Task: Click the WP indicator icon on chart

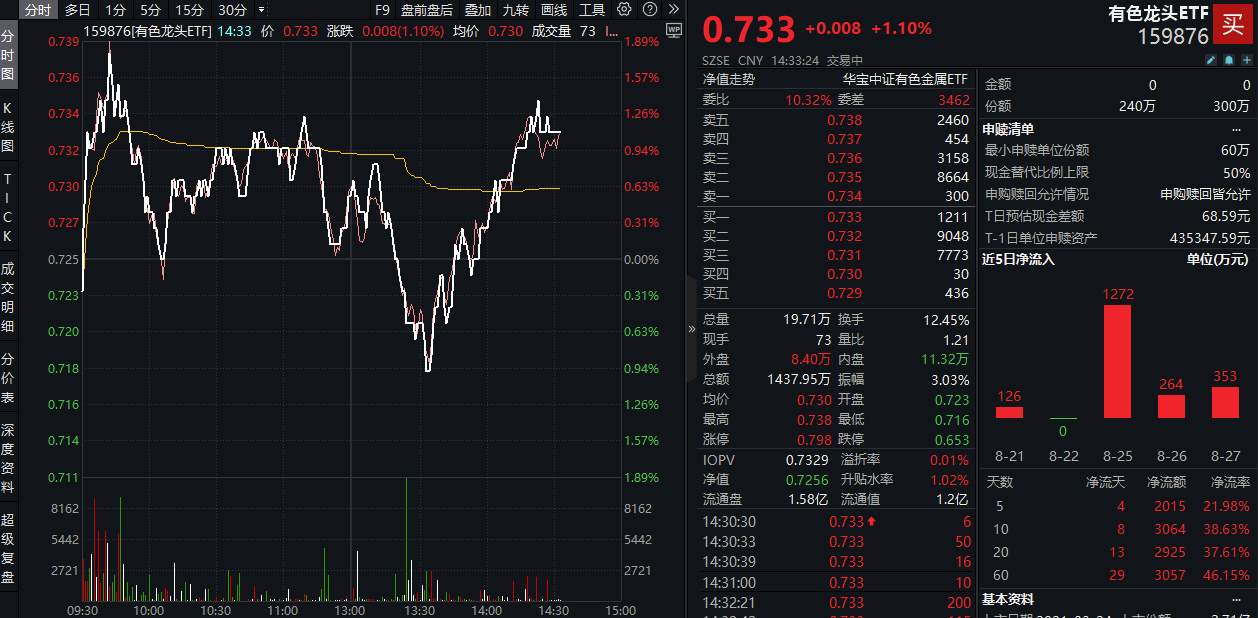Action: pos(675,31)
